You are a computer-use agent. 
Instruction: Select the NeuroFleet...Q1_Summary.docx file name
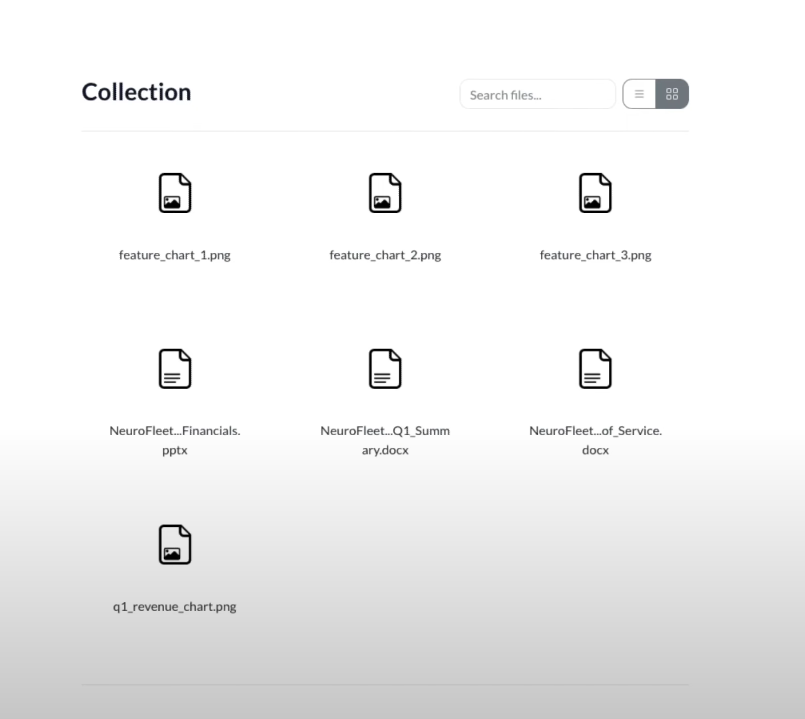(x=385, y=440)
